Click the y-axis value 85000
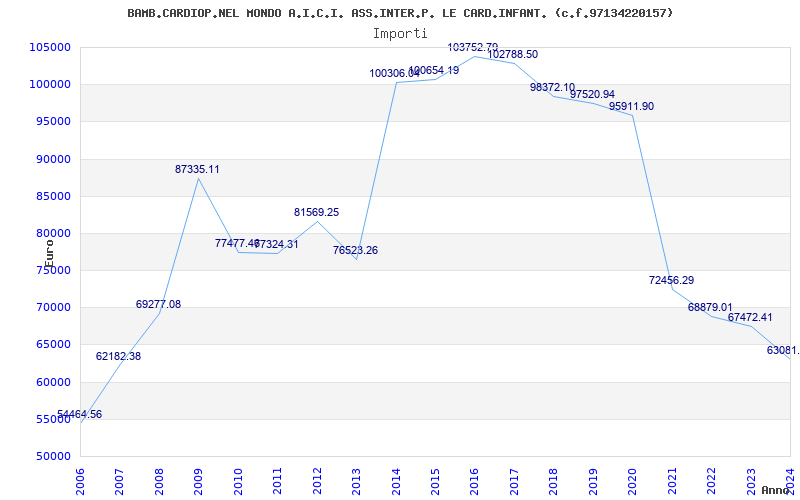The width and height of the screenshot is (800, 500). point(53,196)
